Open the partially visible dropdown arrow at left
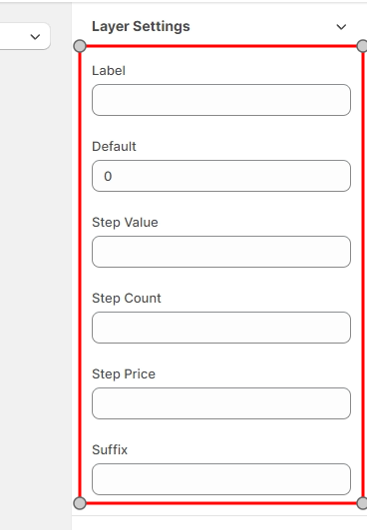 point(35,37)
